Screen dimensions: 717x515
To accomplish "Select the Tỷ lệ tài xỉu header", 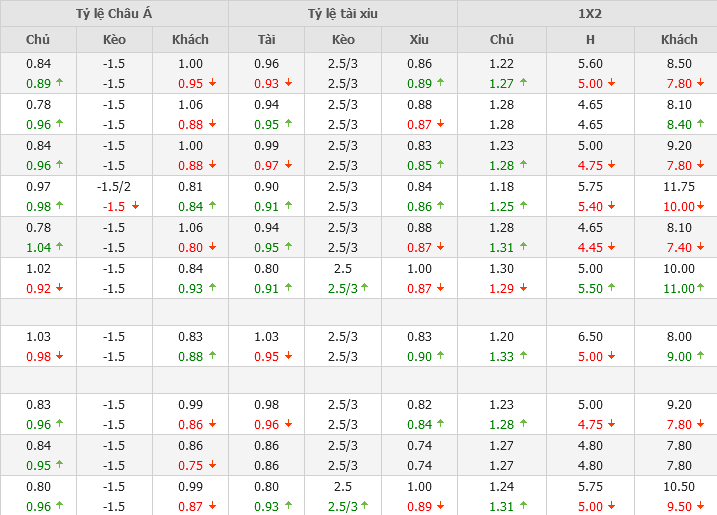I will pyautogui.click(x=343, y=14).
